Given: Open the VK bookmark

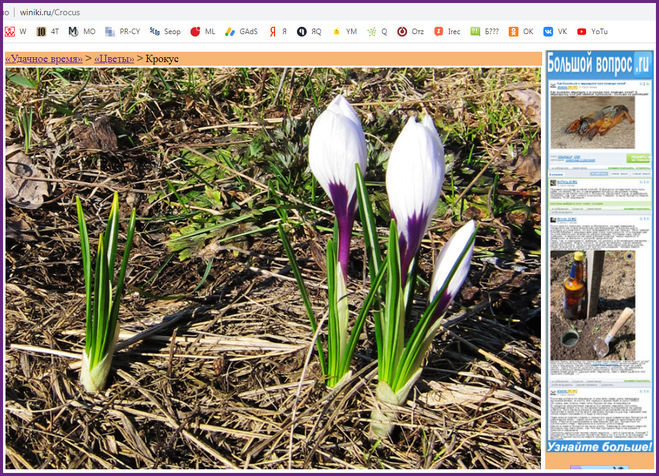Looking at the screenshot, I should pyautogui.click(x=555, y=32).
